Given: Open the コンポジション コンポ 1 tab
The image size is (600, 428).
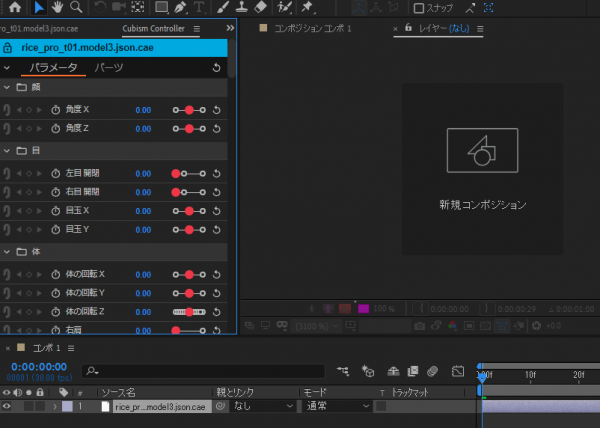Looking at the screenshot, I should tap(312, 29).
